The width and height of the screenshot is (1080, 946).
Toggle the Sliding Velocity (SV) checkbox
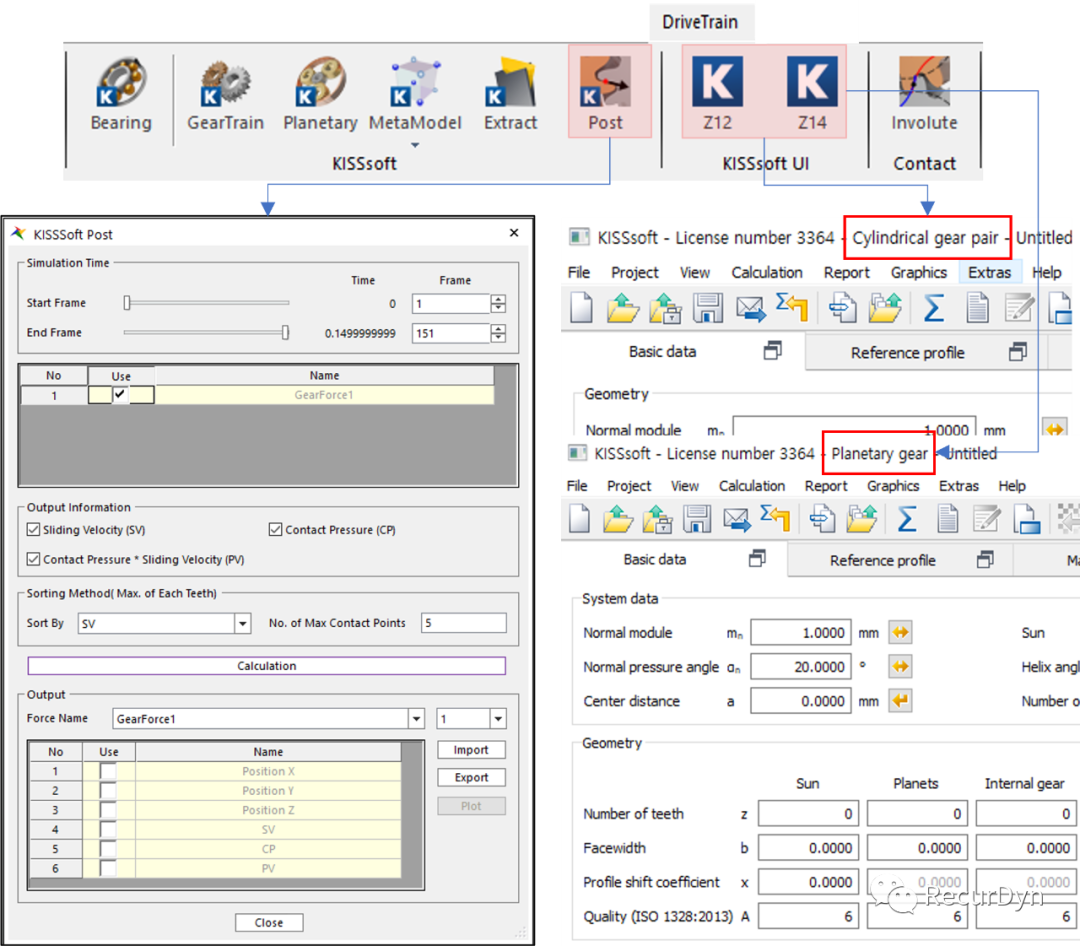coord(34,530)
